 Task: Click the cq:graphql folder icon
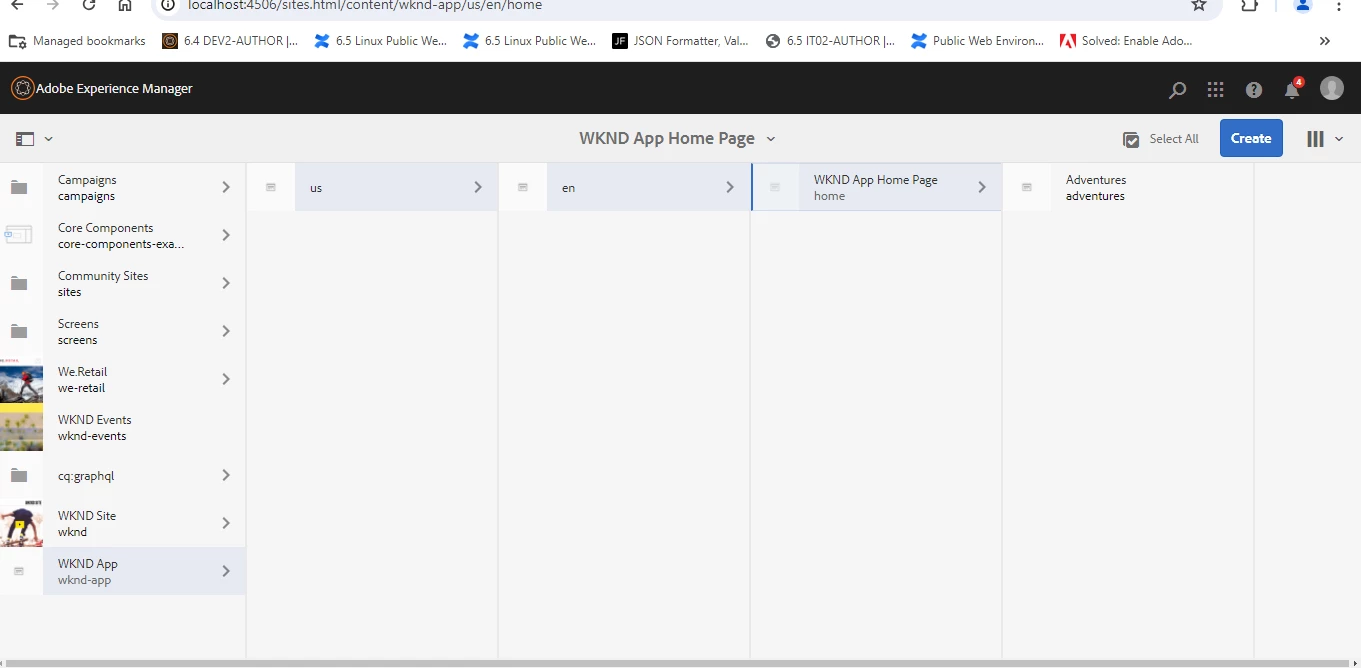point(19,475)
